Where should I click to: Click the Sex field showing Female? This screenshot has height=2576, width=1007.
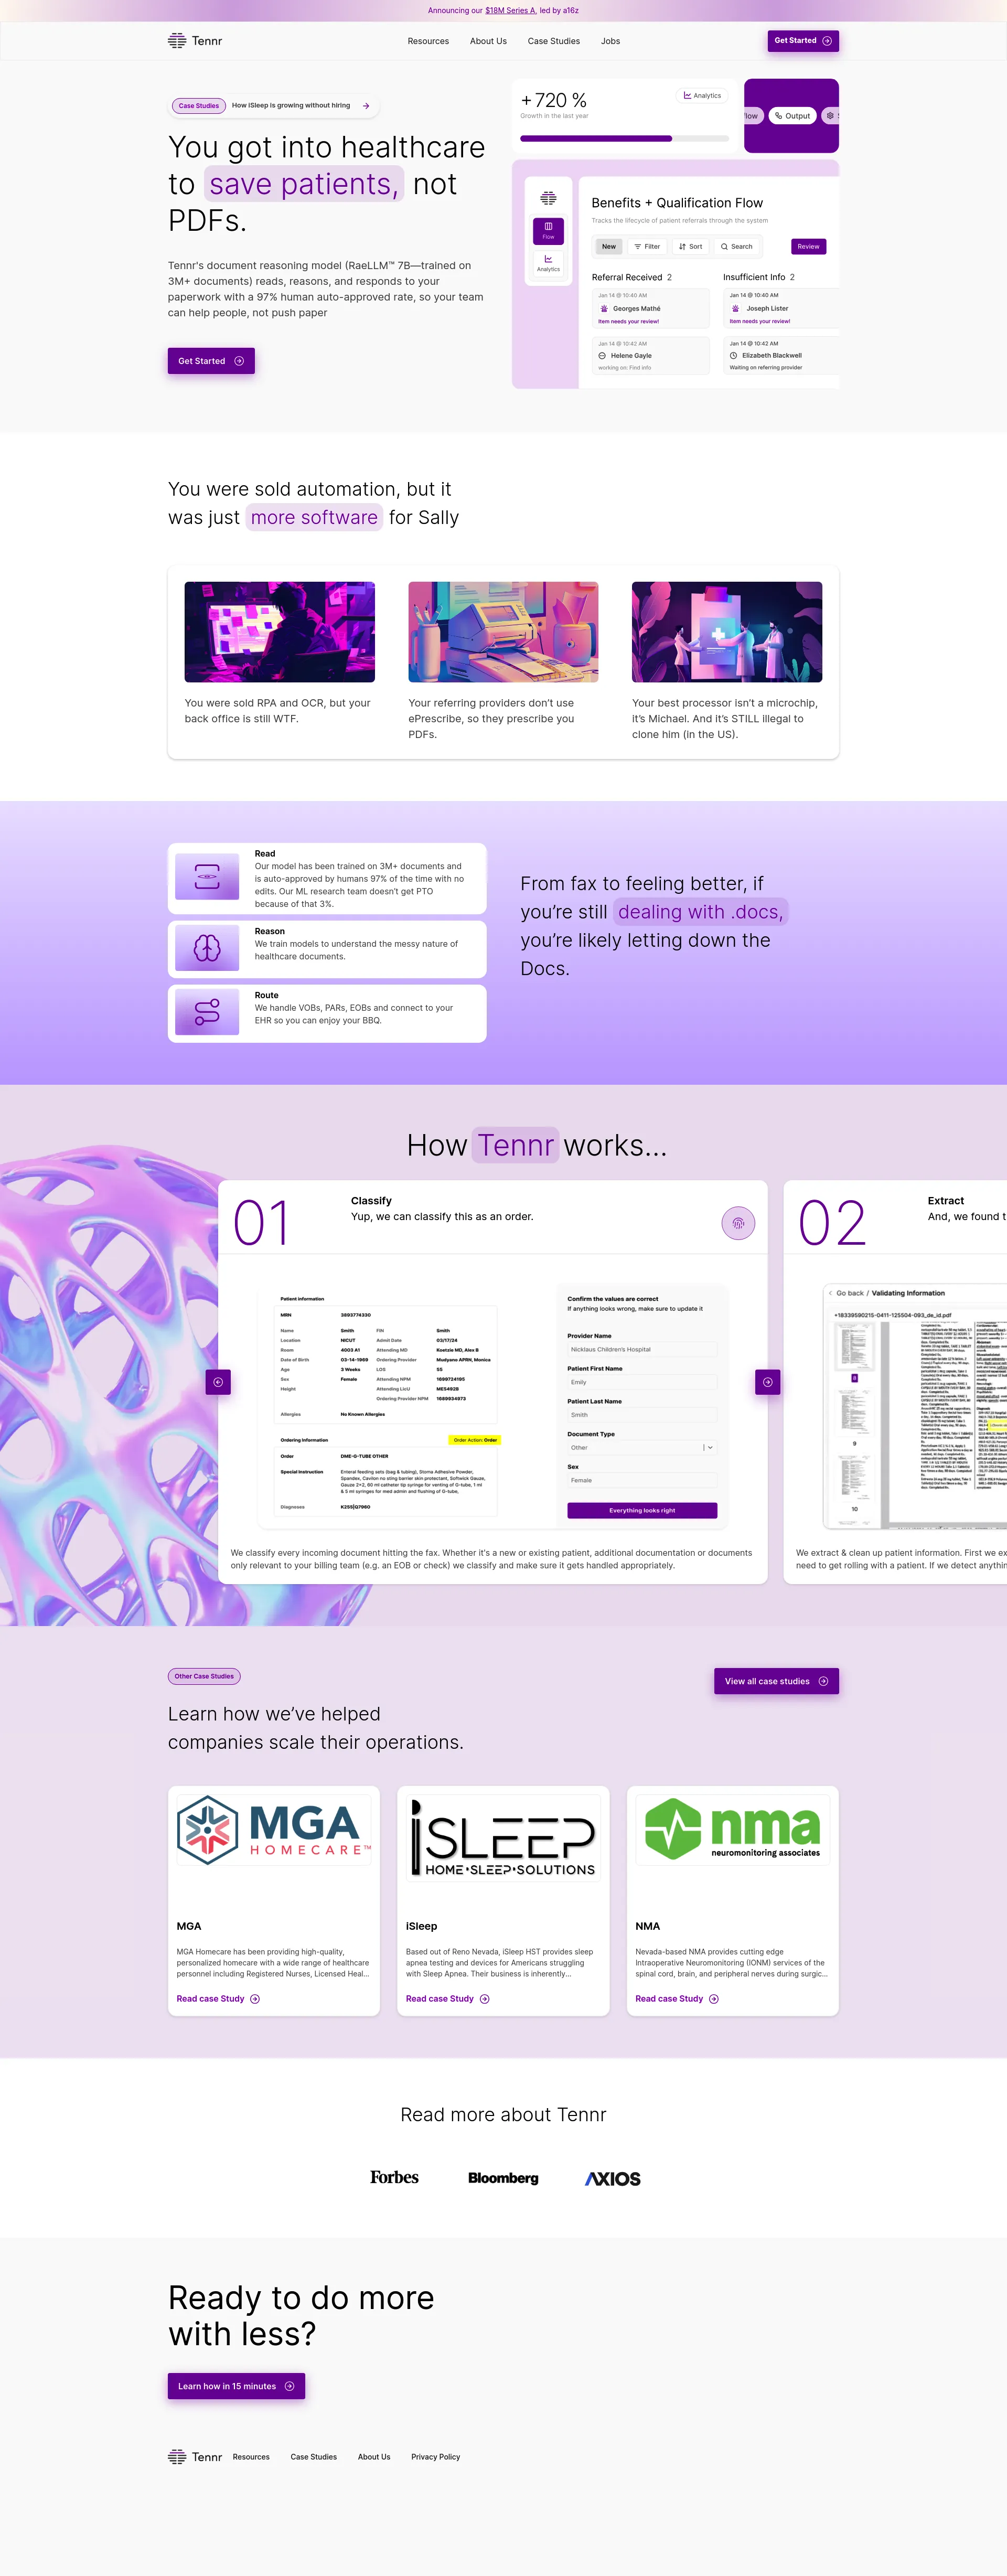[x=642, y=1480]
